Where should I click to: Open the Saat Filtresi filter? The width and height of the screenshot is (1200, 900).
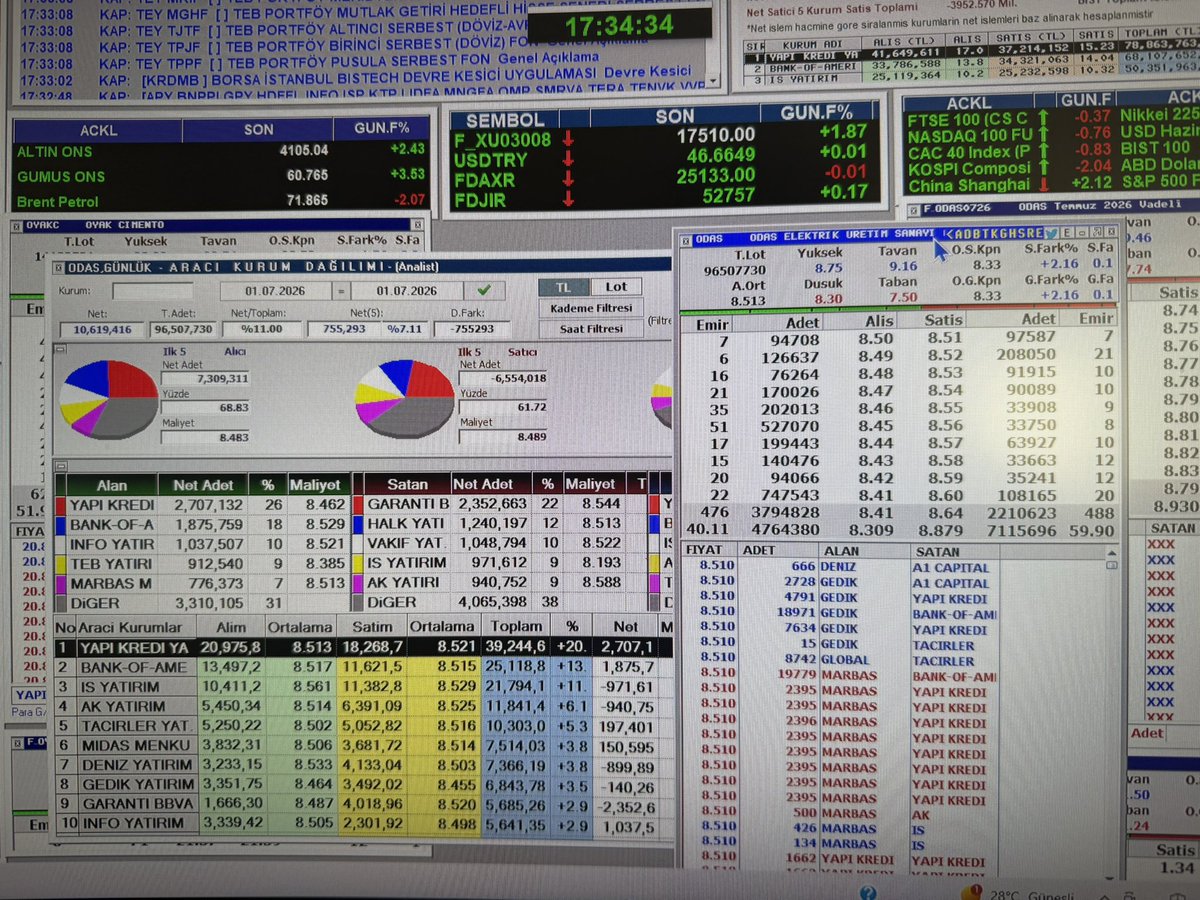[x=592, y=329]
